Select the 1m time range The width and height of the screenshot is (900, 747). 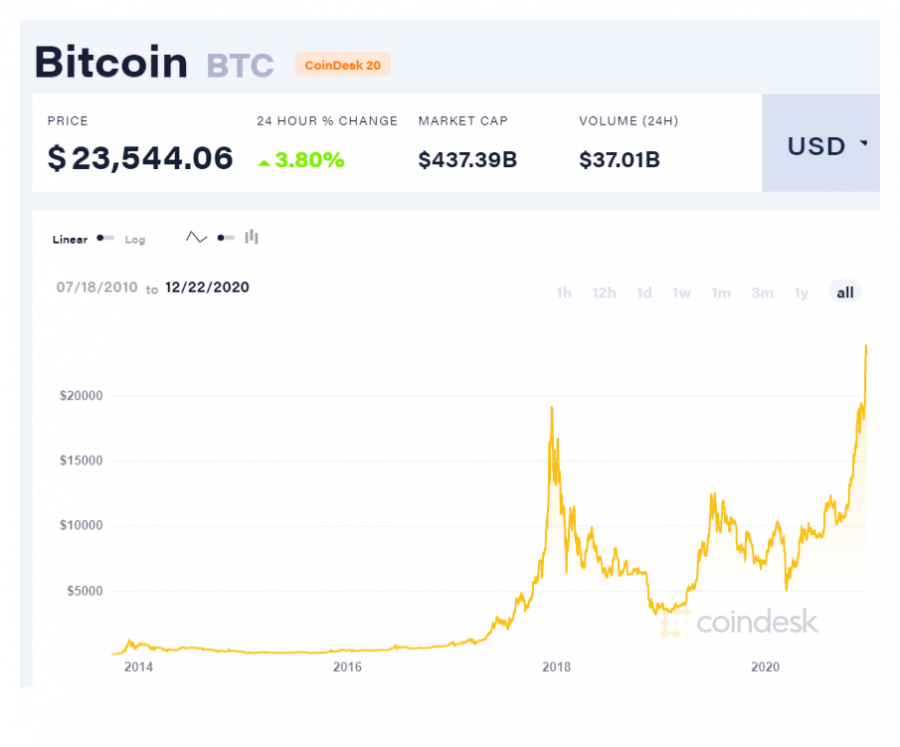tap(721, 293)
